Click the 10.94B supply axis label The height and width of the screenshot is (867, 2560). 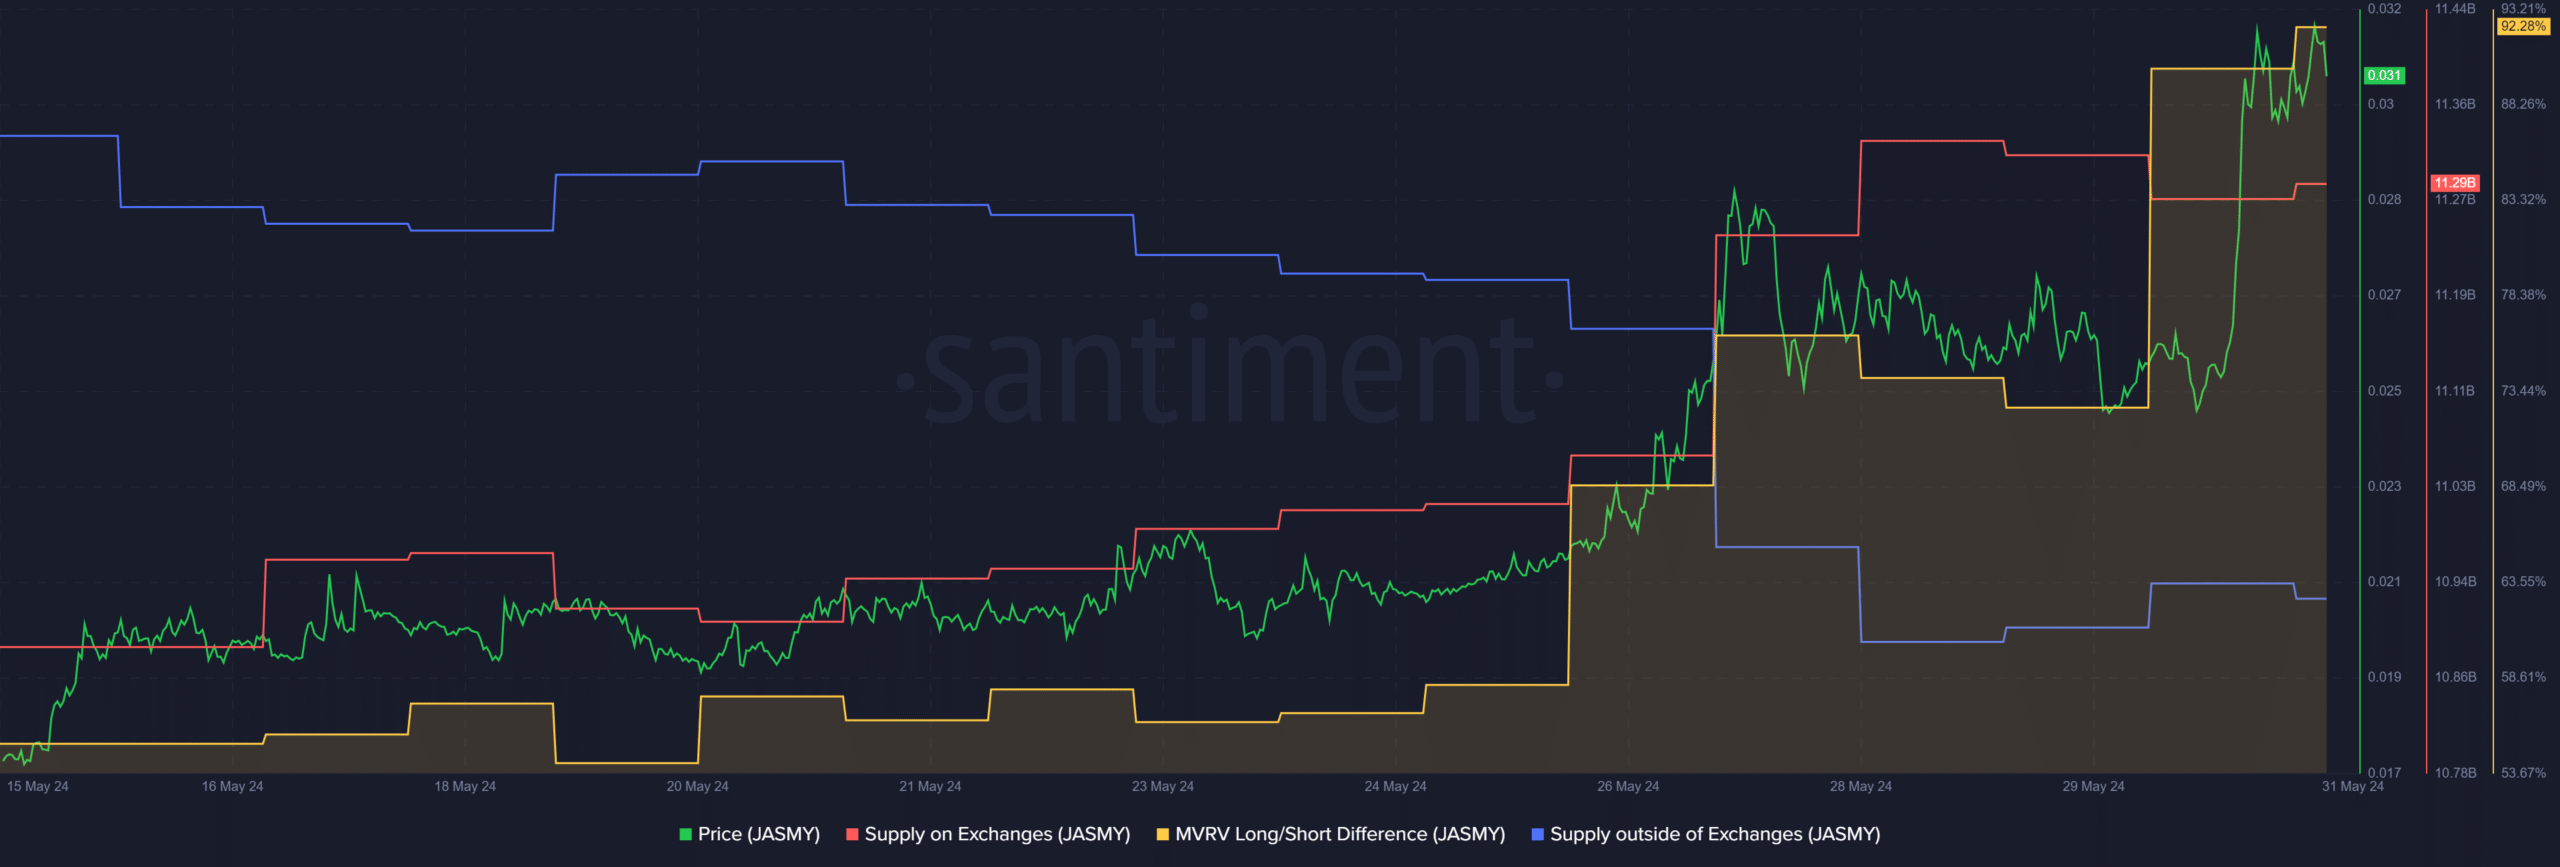[x=2455, y=582]
